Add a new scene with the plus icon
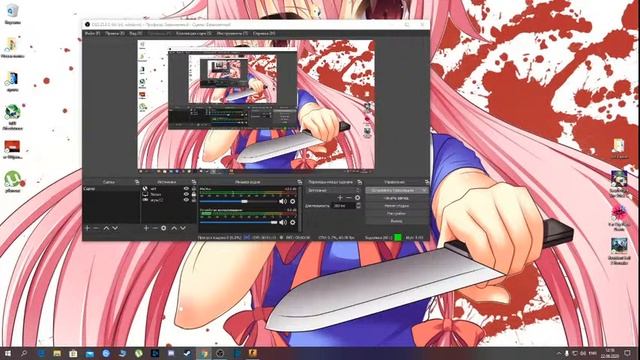 (87, 228)
